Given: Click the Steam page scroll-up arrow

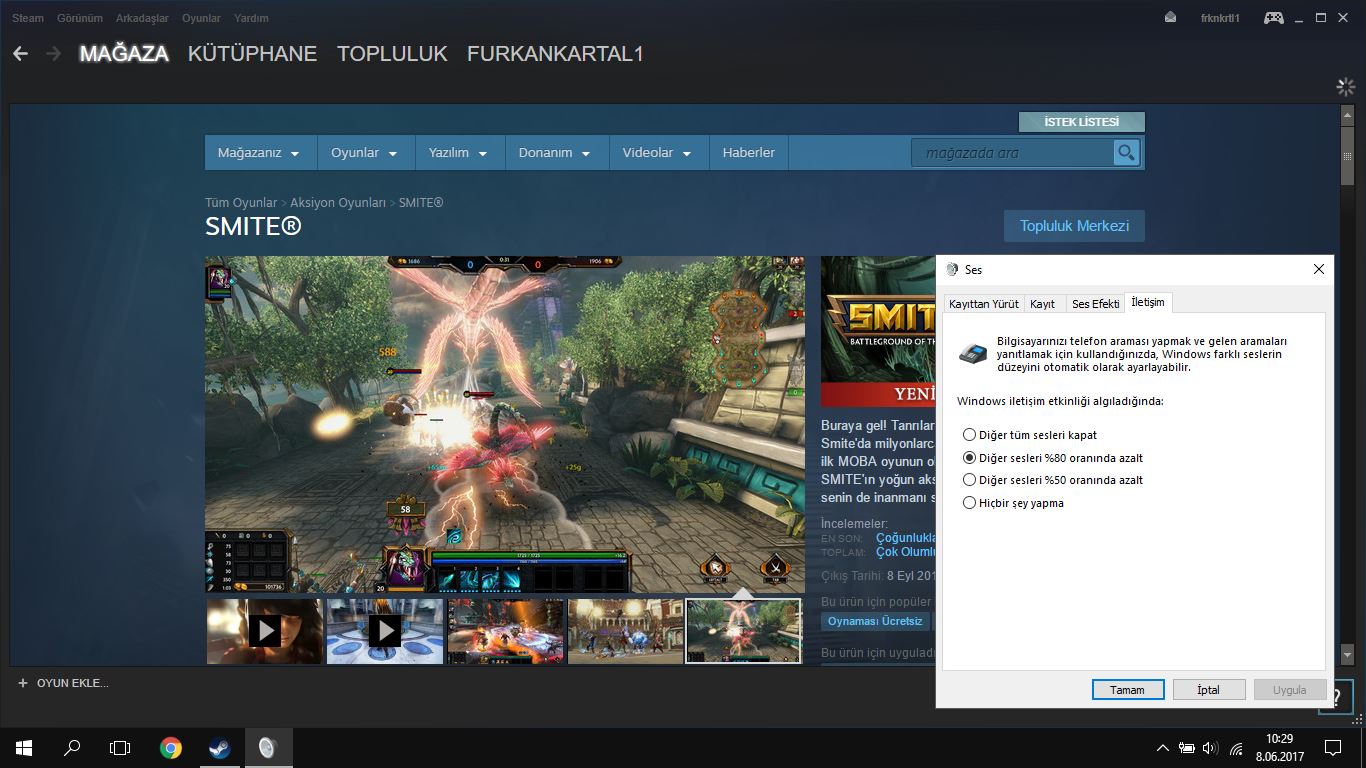Looking at the screenshot, I should pyautogui.click(x=1347, y=117).
